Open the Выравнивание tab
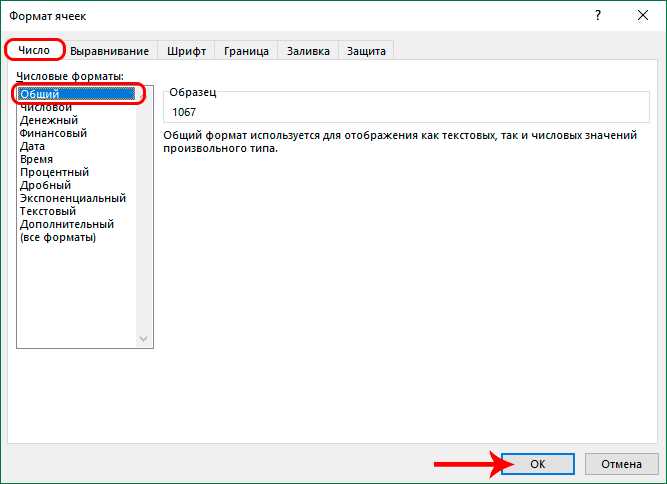The height and width of the screenshot is (484, 667). tap(109, 51)
